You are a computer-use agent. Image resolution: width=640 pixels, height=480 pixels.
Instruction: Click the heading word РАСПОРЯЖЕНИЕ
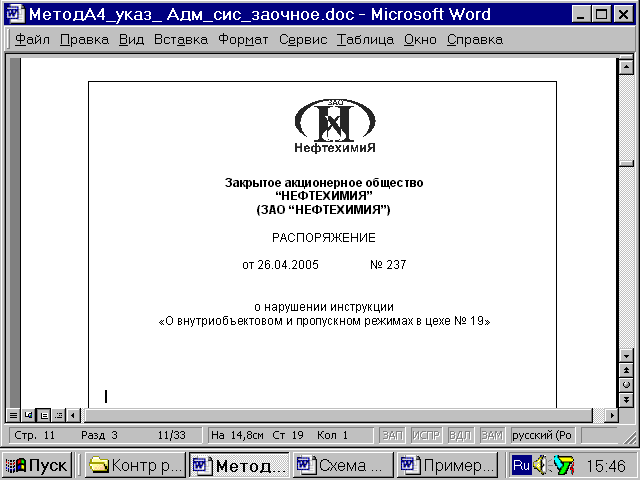[x=324, y=238]
